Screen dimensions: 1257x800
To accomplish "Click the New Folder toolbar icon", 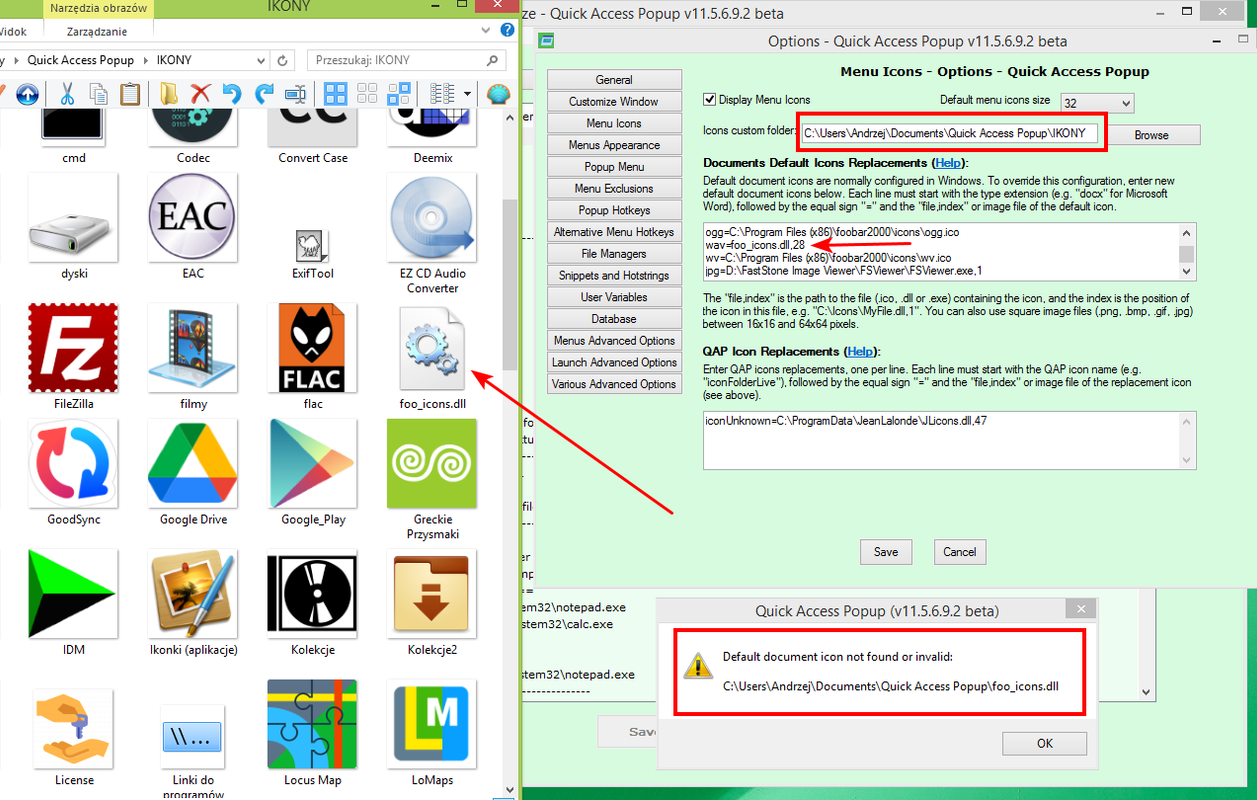I will [169, 94].
